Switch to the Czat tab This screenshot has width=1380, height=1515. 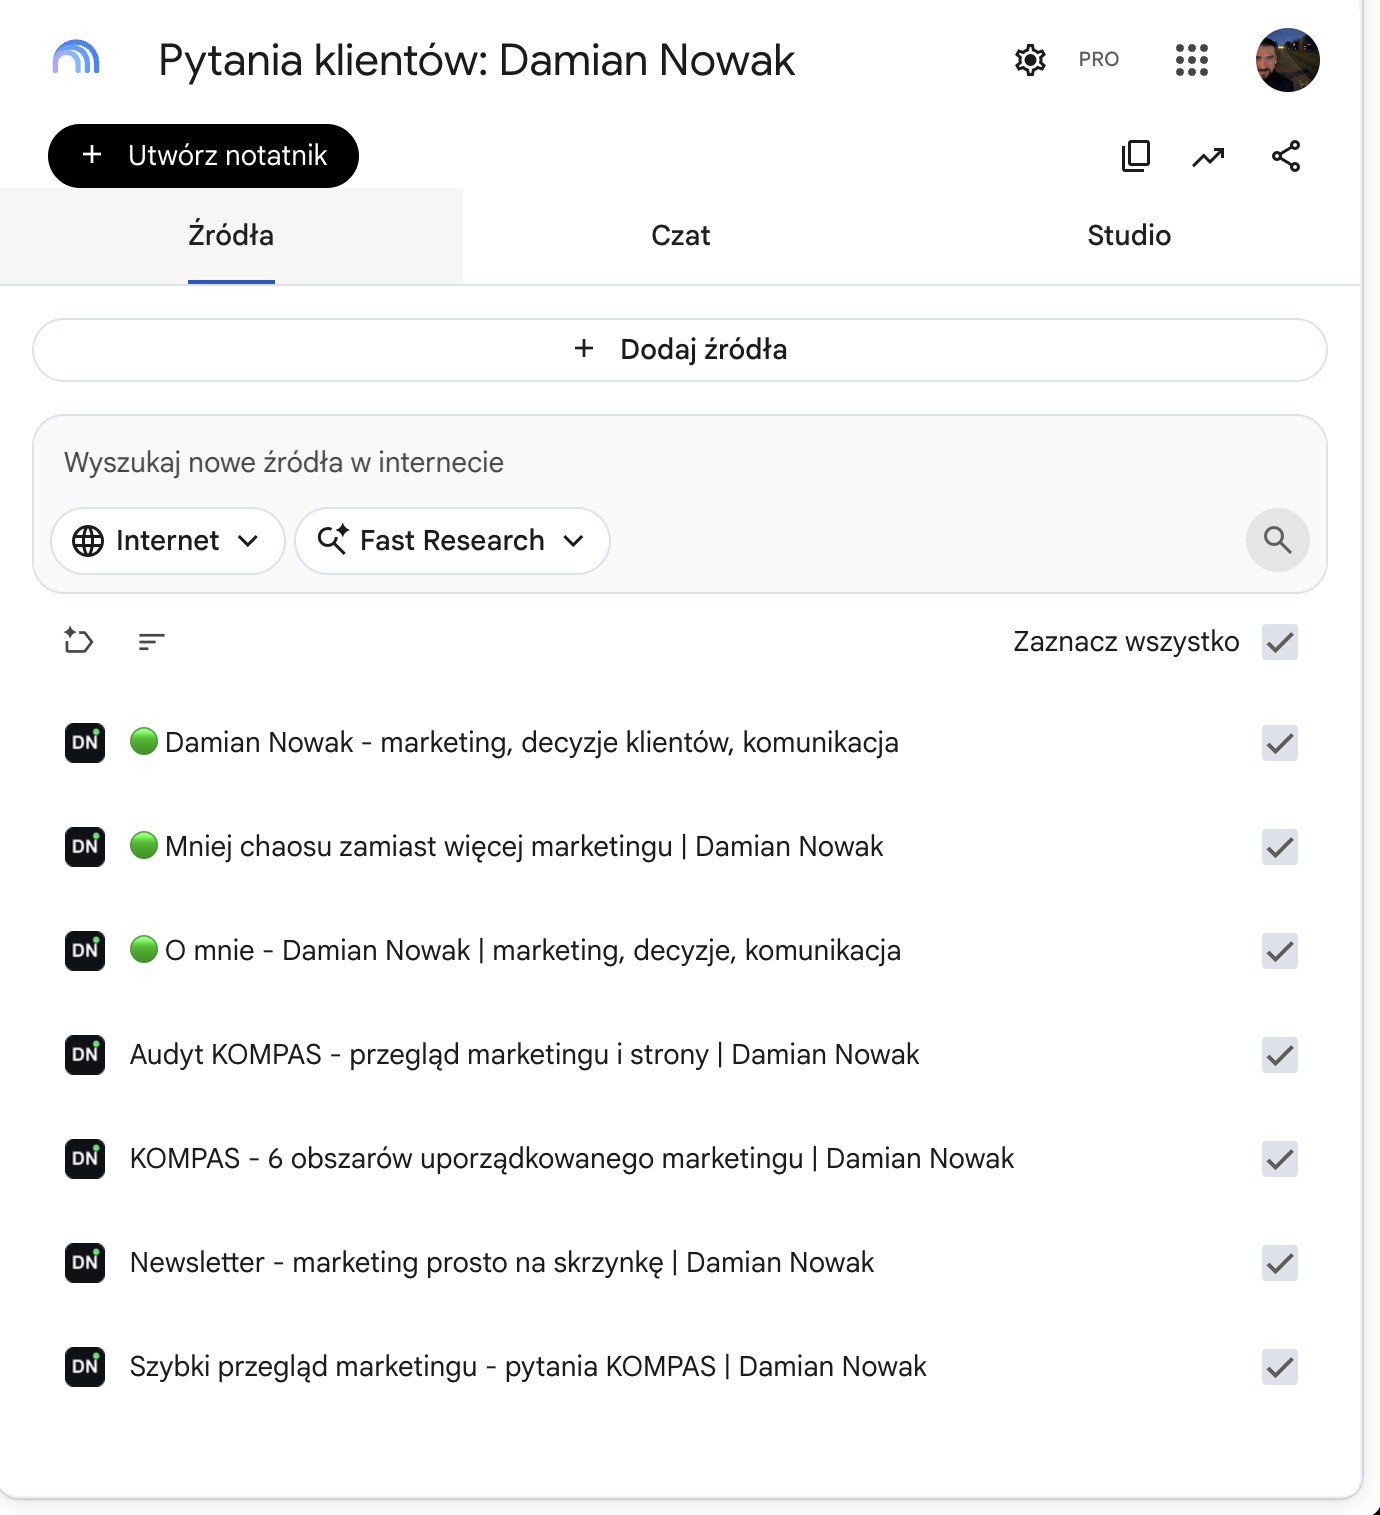680,236
